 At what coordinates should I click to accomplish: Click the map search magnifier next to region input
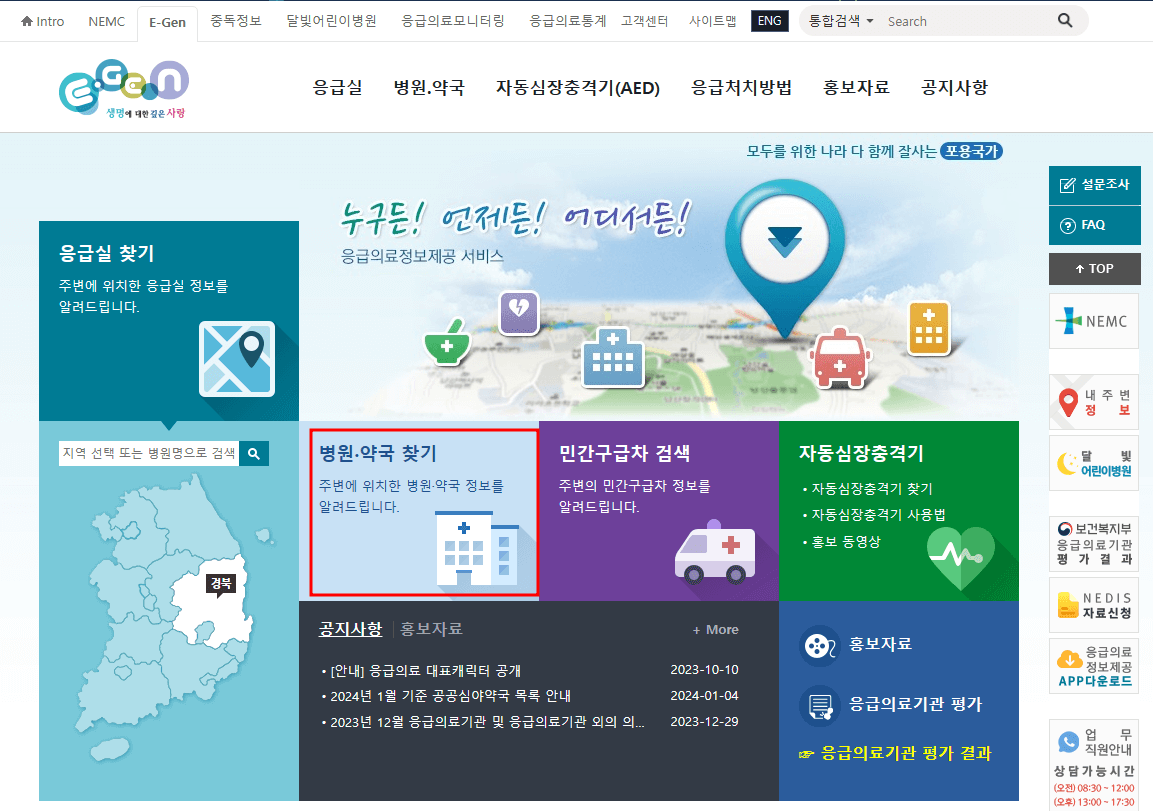click(x=253, y=453)
